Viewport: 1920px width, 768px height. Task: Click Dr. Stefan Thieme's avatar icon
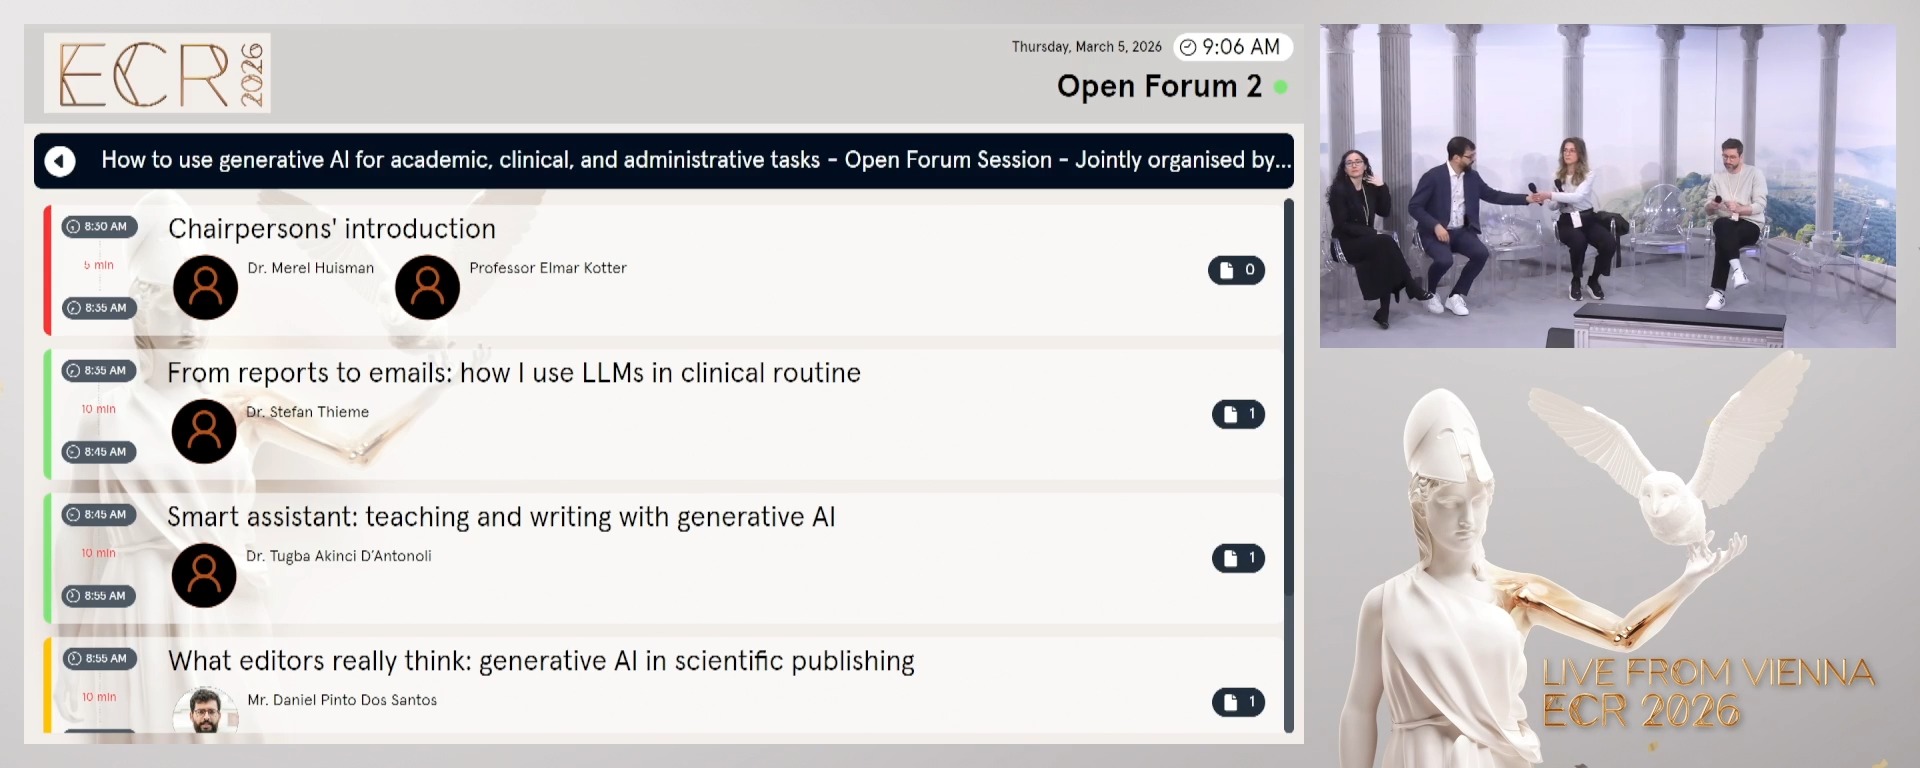(204, 431)
